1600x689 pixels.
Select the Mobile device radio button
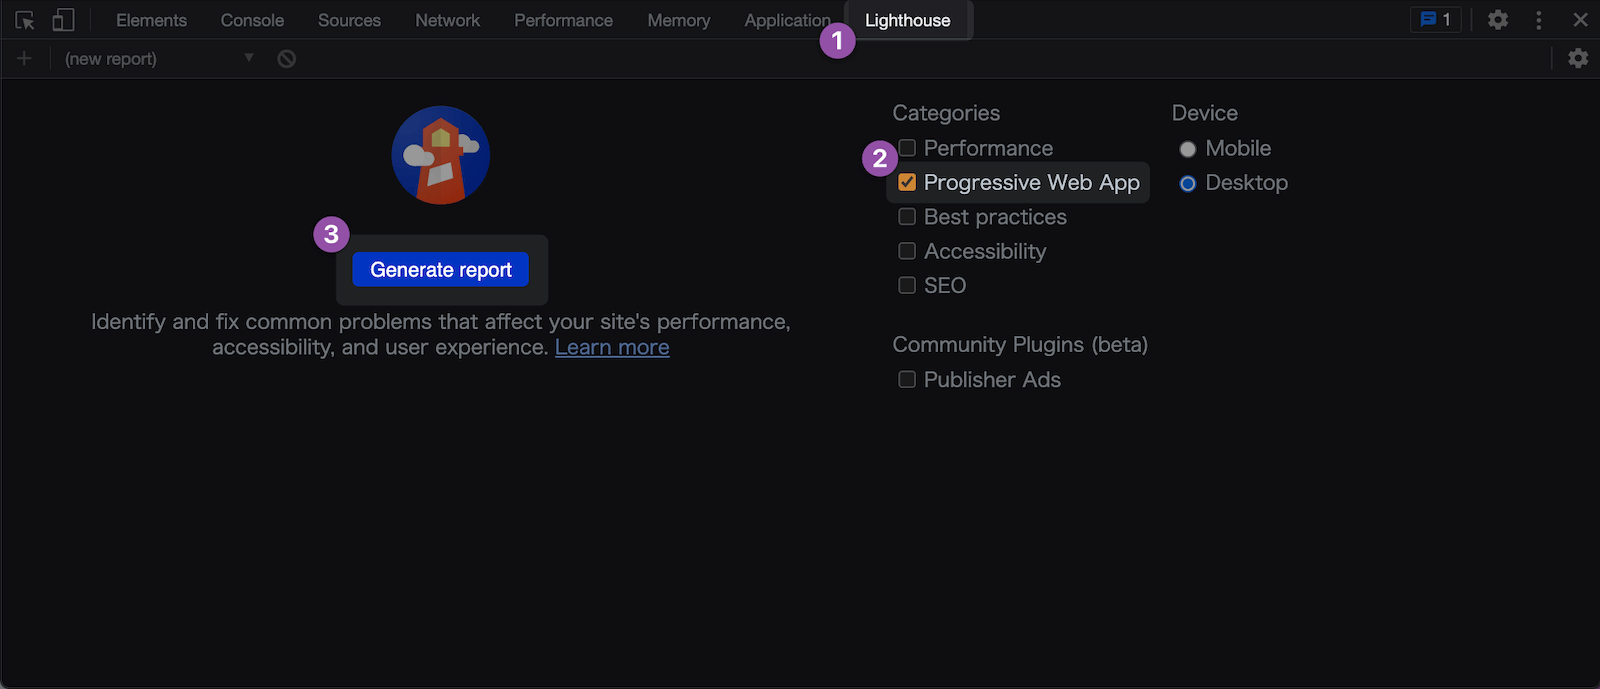coord(1188,149)
